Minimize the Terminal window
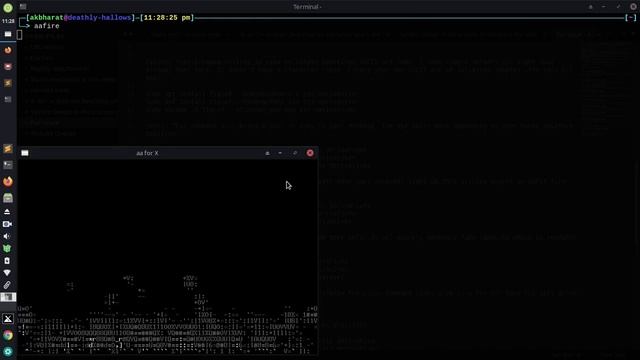Viewport: 640px width, 360px height. pos(604,7)
